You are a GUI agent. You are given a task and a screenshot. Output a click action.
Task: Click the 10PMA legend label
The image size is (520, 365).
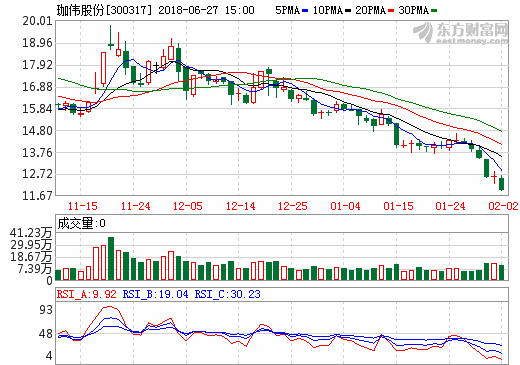[x=327, y=10]
